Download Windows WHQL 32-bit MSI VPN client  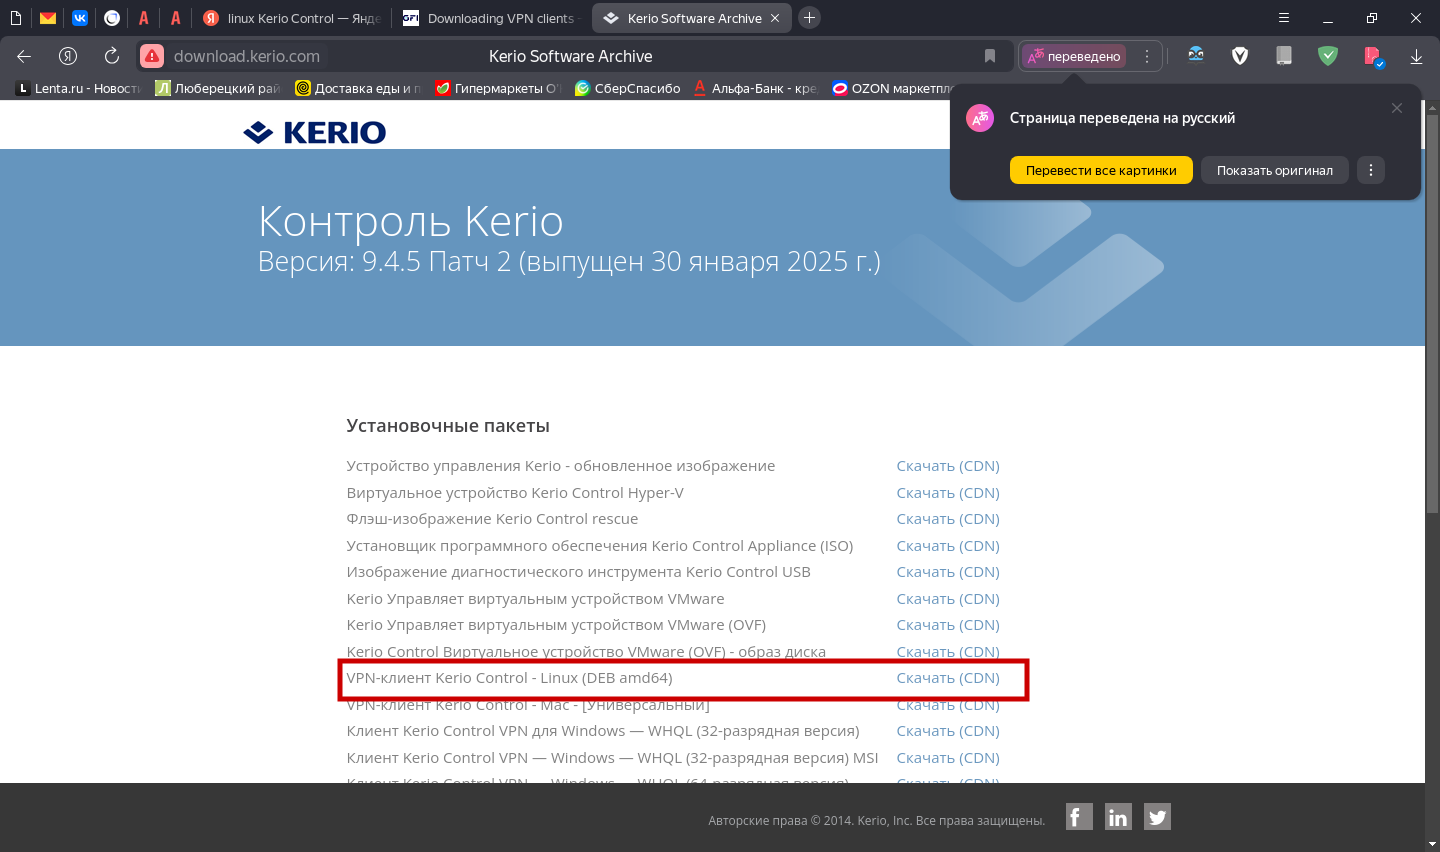coord(948,758)
